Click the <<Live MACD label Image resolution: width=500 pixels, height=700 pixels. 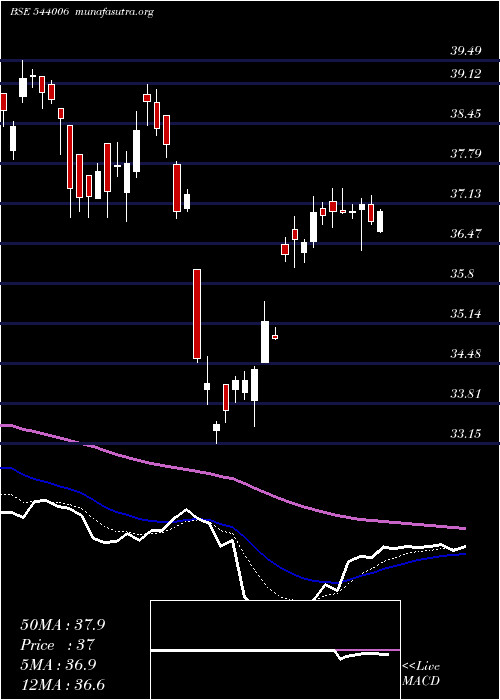coord(421,673)
